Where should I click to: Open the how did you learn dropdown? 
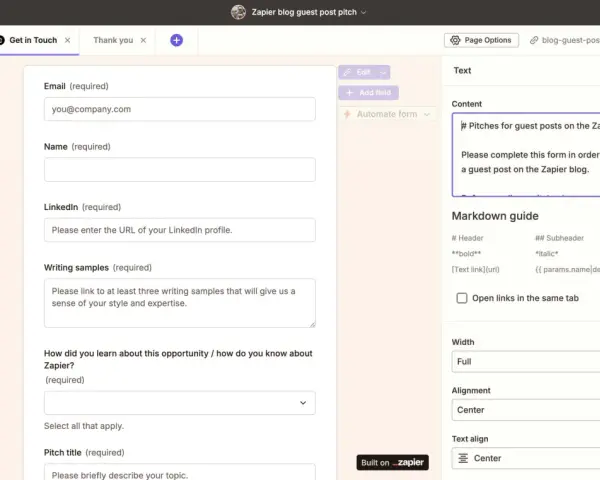(x=180, y=403)
